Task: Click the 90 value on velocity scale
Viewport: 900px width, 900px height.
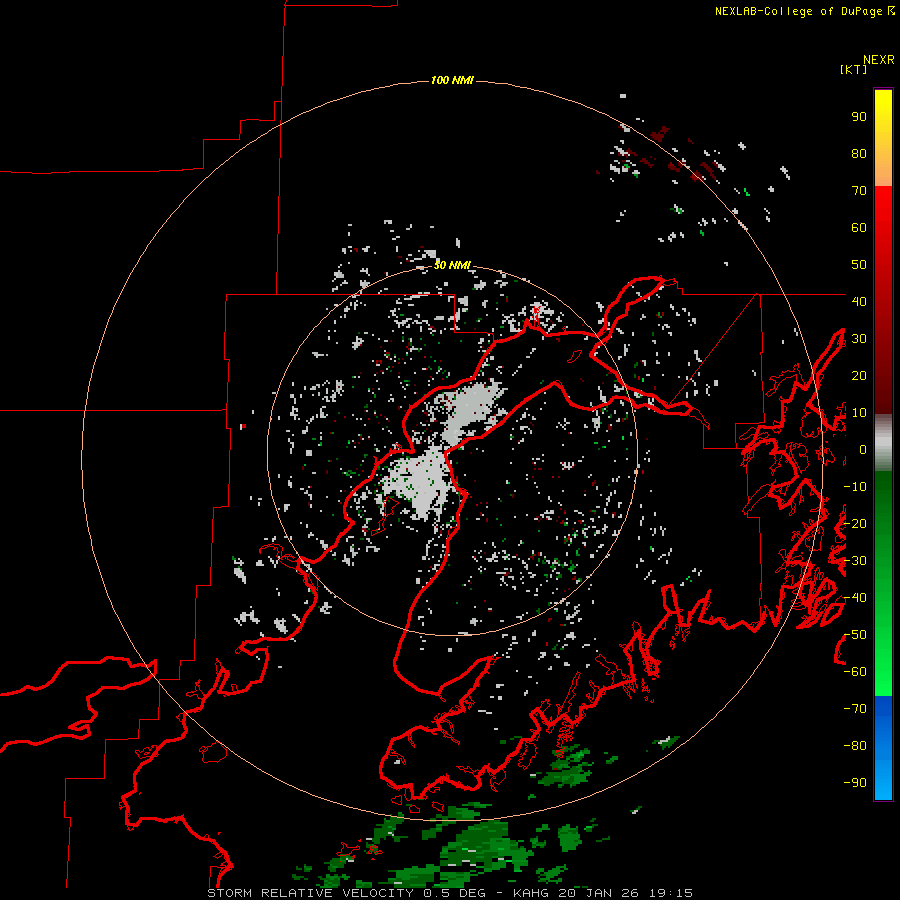Action: point(859,117)
